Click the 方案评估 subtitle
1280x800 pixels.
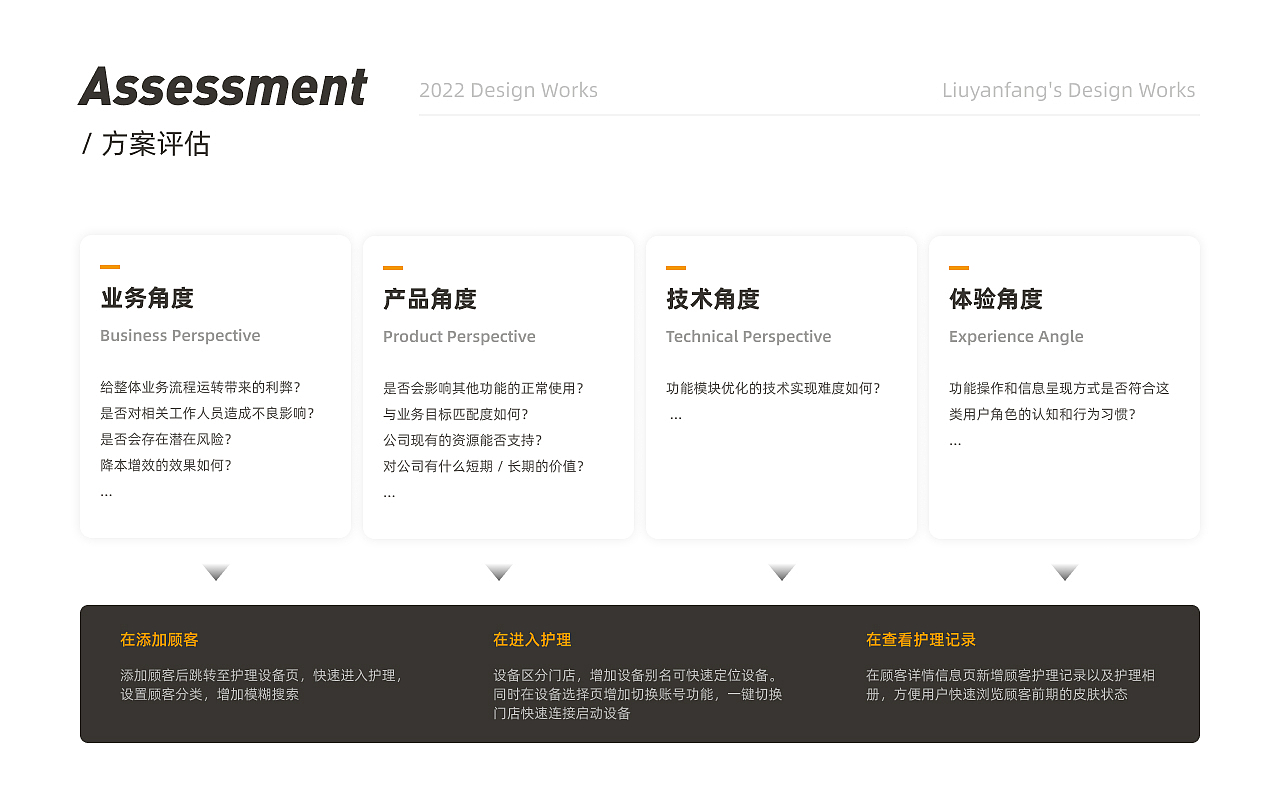click(x=156, y=144)
